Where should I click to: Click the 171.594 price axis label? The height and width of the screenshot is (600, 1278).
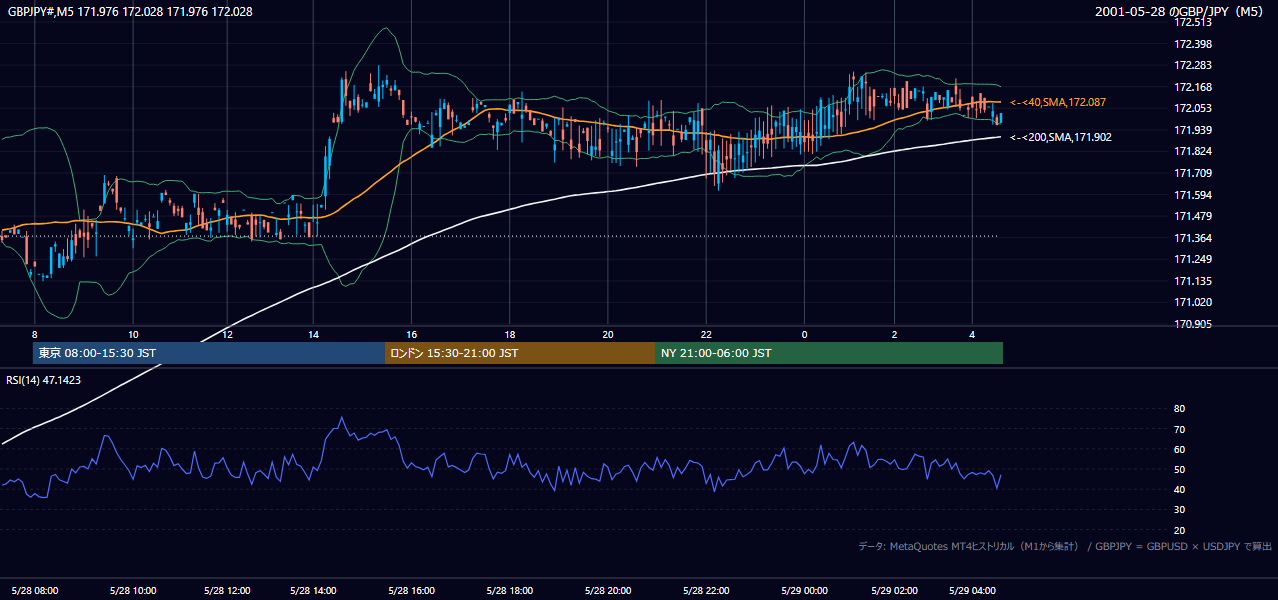click(x=1192, y=195)
